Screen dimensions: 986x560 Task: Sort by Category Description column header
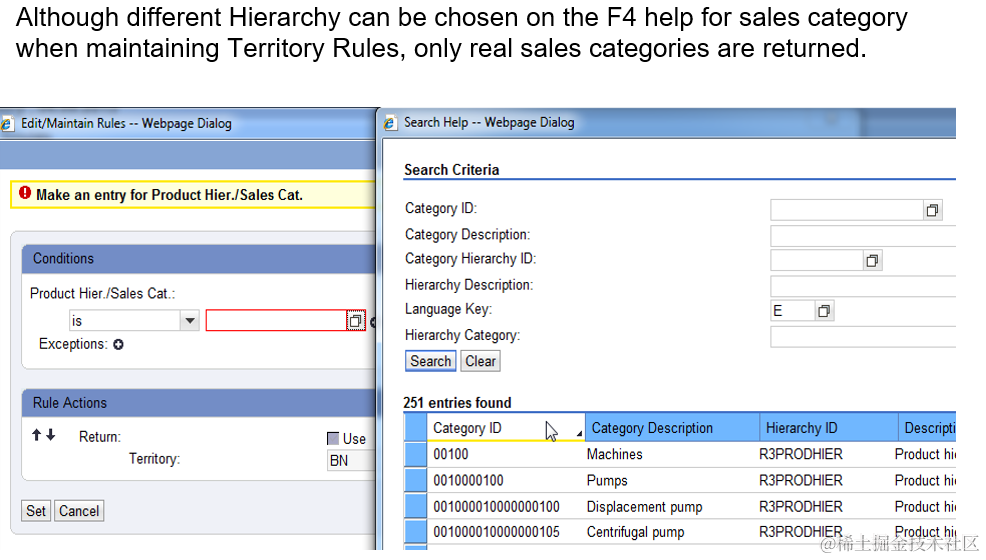point(672,427)
